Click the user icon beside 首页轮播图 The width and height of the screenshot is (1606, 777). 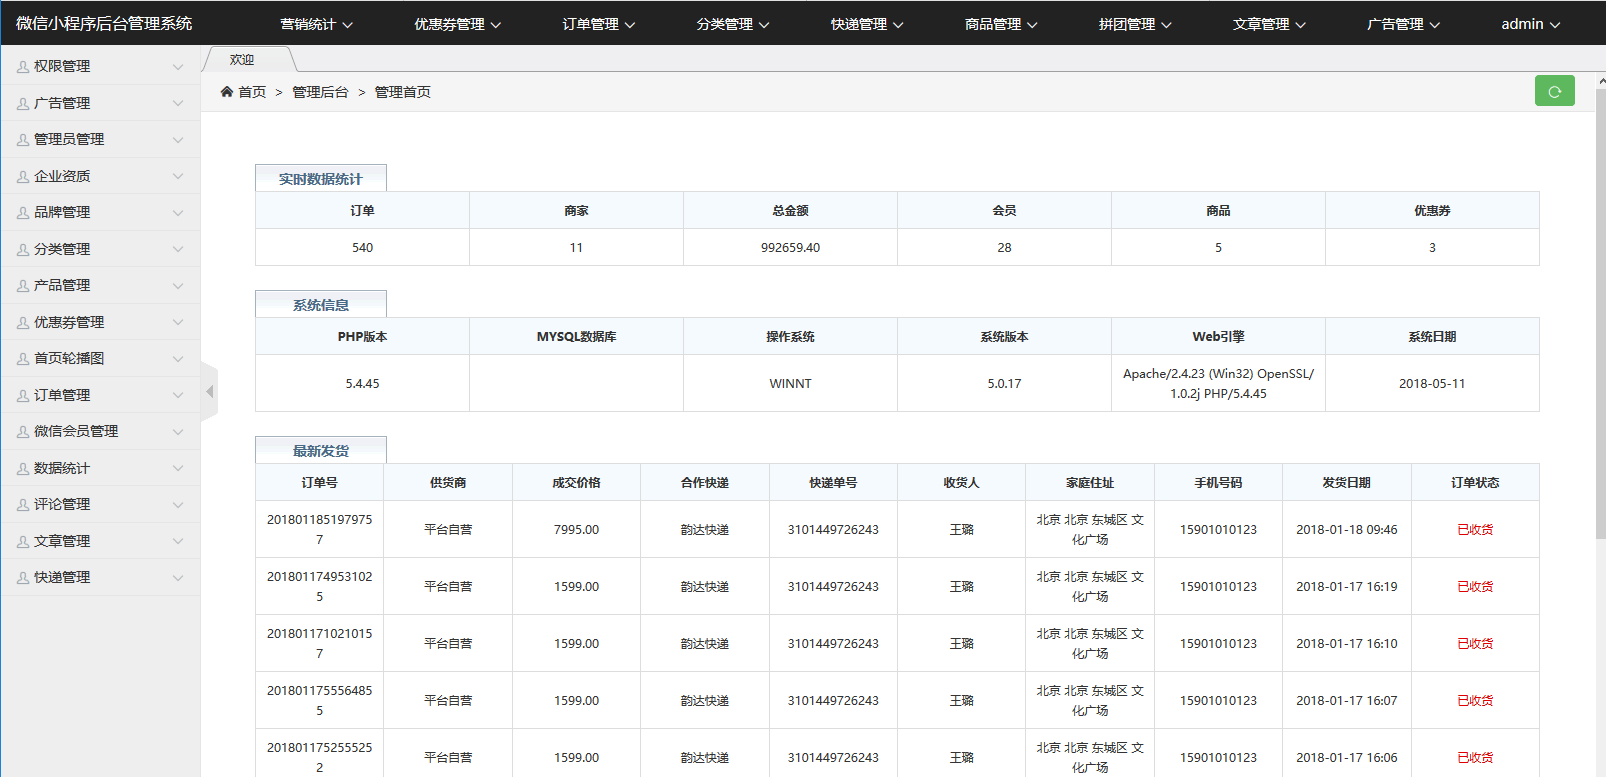23,359
